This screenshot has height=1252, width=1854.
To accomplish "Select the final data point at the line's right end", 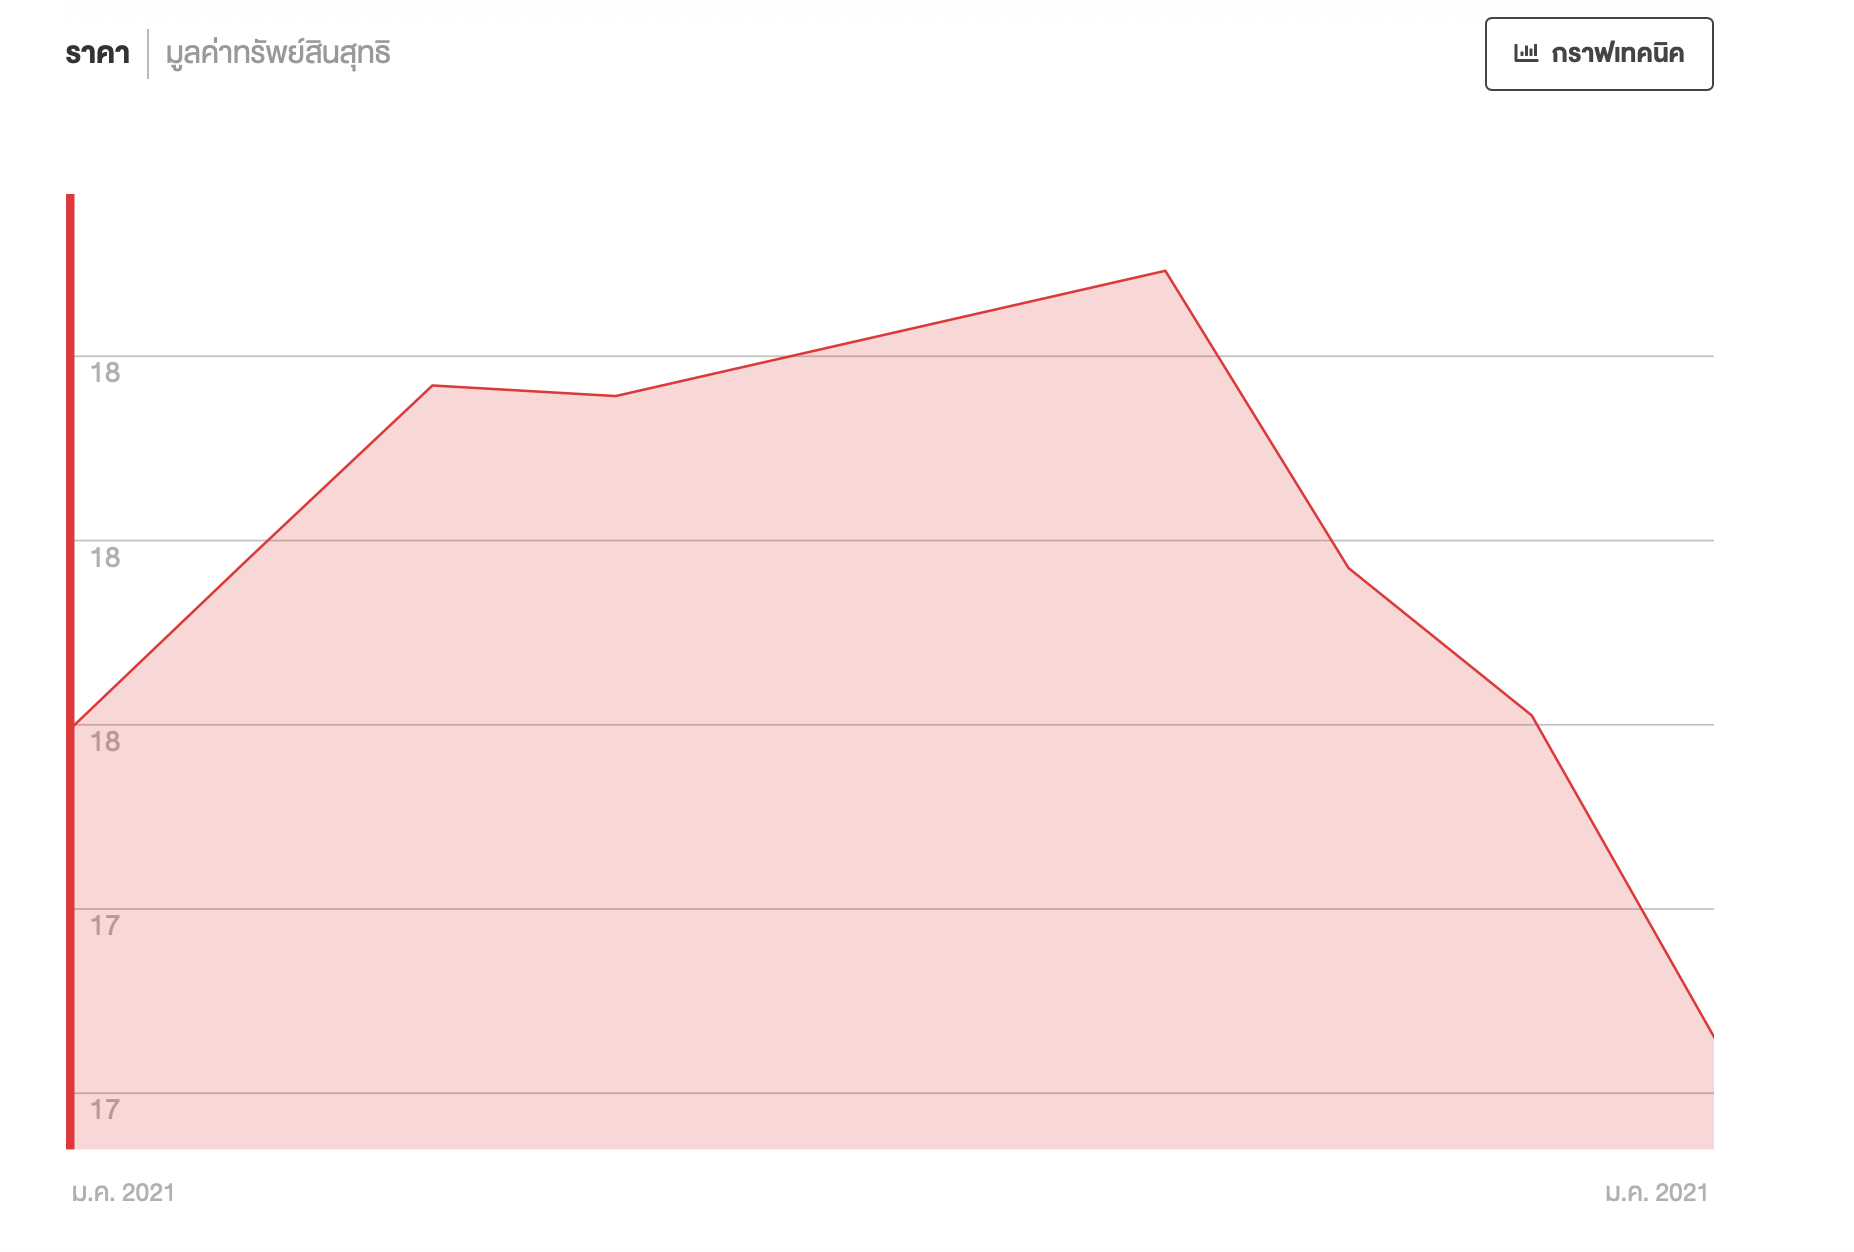I will [1712, 1036].
